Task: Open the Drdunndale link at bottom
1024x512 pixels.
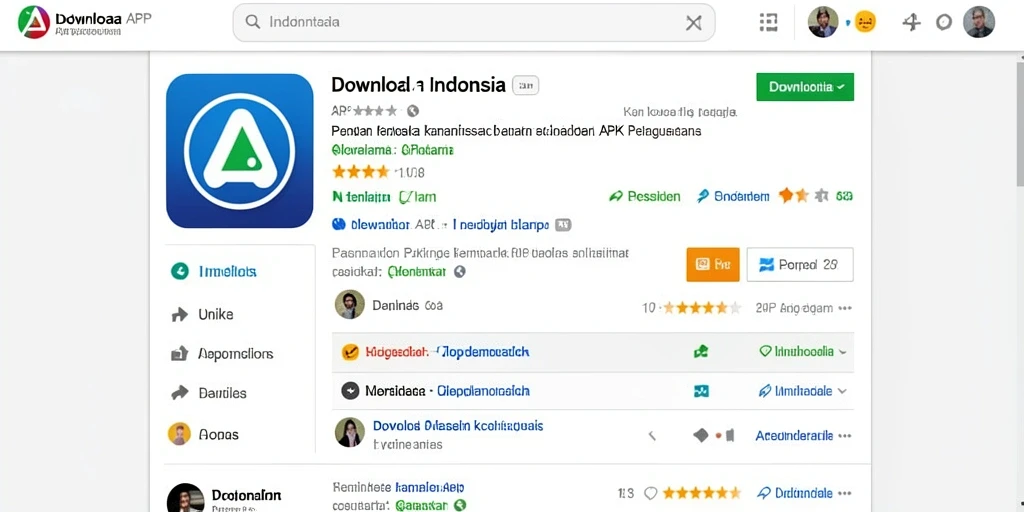Action: (795, 493)
